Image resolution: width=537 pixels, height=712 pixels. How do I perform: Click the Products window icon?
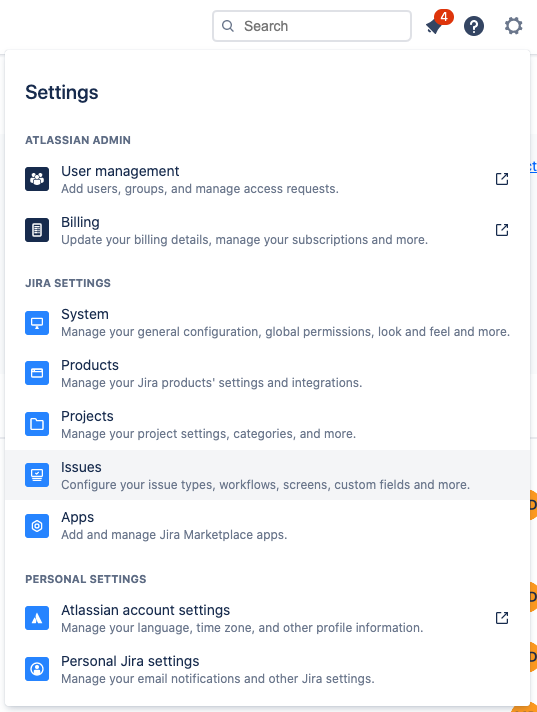pyautogui.click(x=37, y=373)
